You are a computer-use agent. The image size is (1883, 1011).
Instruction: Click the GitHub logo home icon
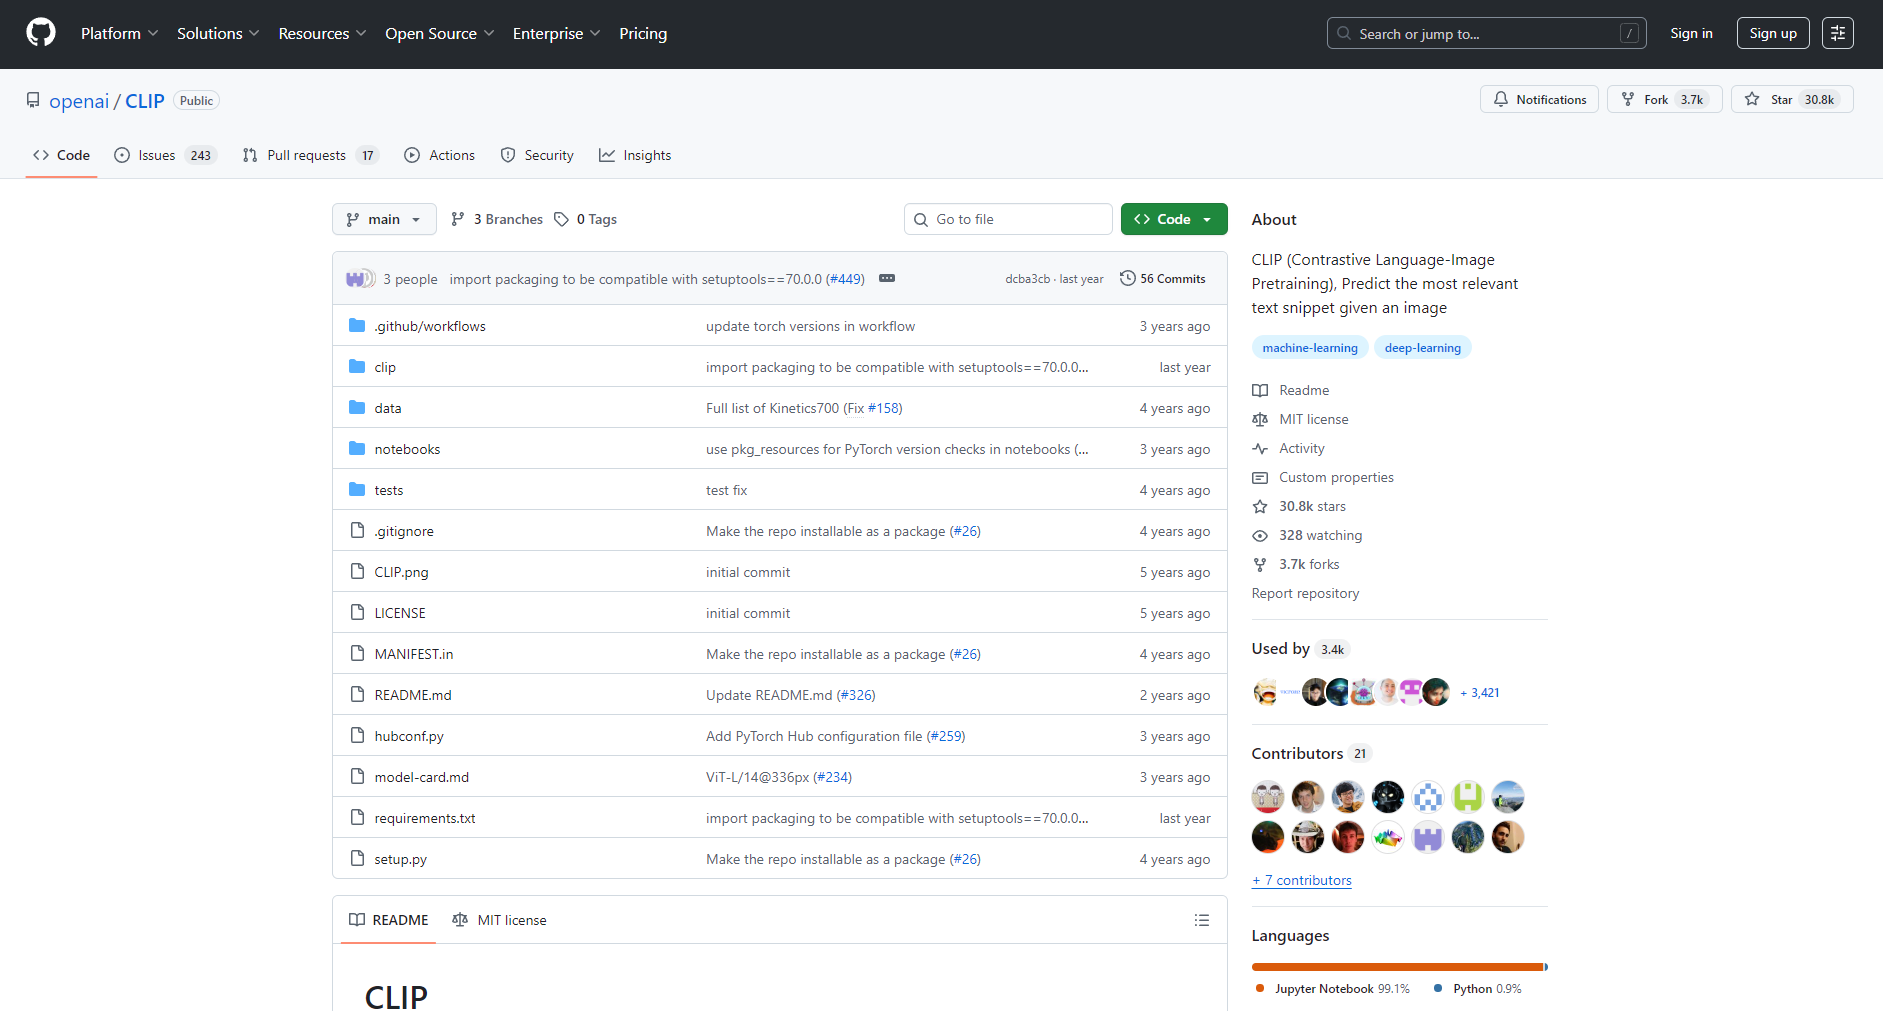tap(41, 33)
